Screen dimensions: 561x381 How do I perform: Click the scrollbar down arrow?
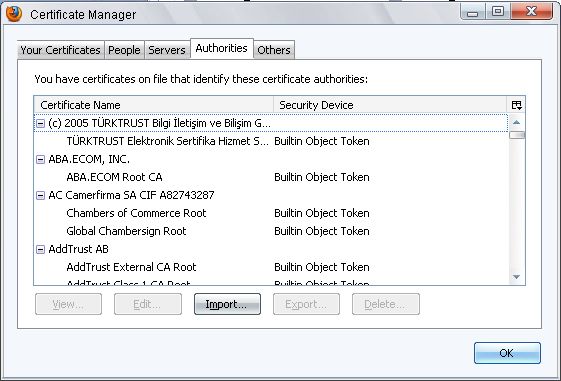[x=516, y=277]
